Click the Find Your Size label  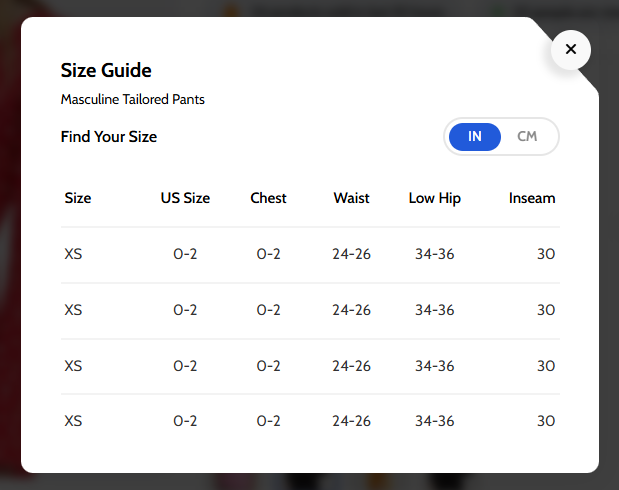tap(109, 137)
